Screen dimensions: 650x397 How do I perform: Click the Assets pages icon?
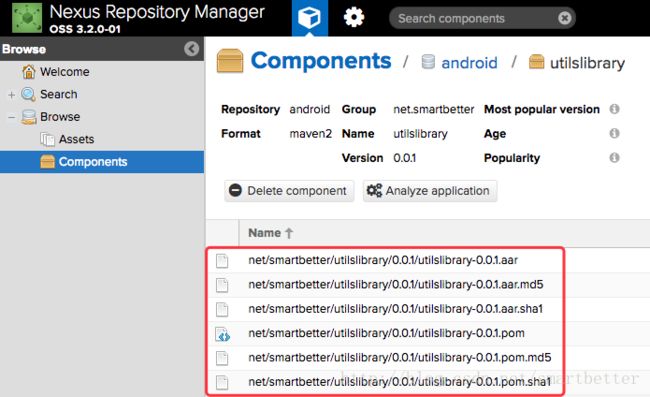point(47,139)
